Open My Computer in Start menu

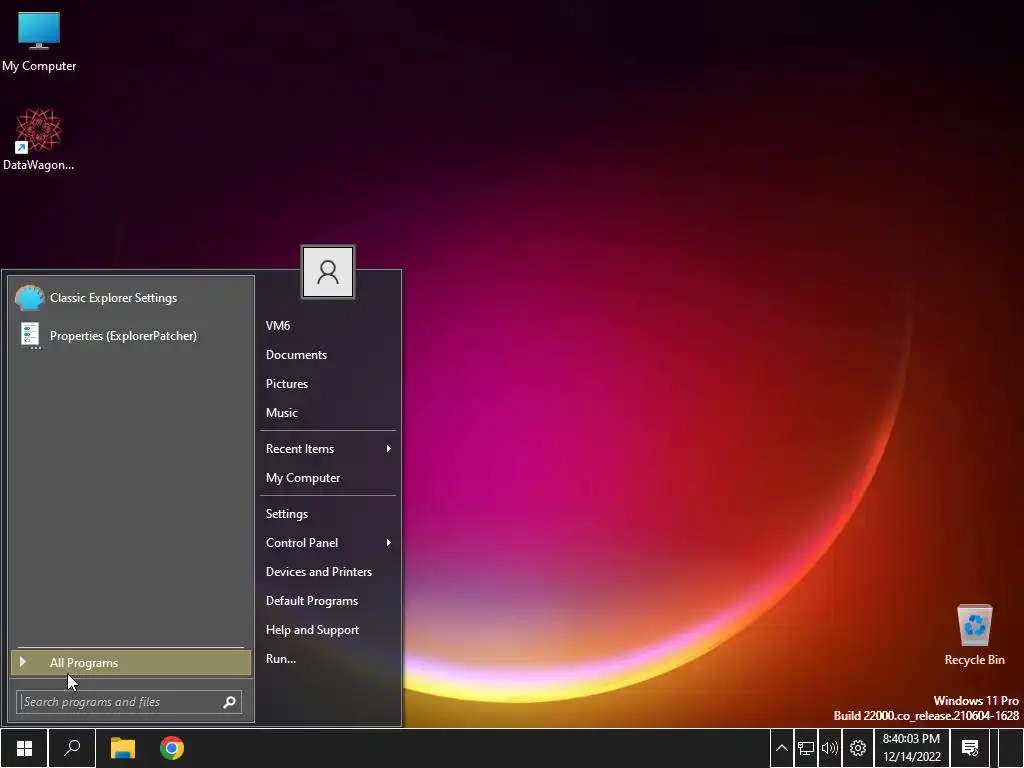coord(328,477)
